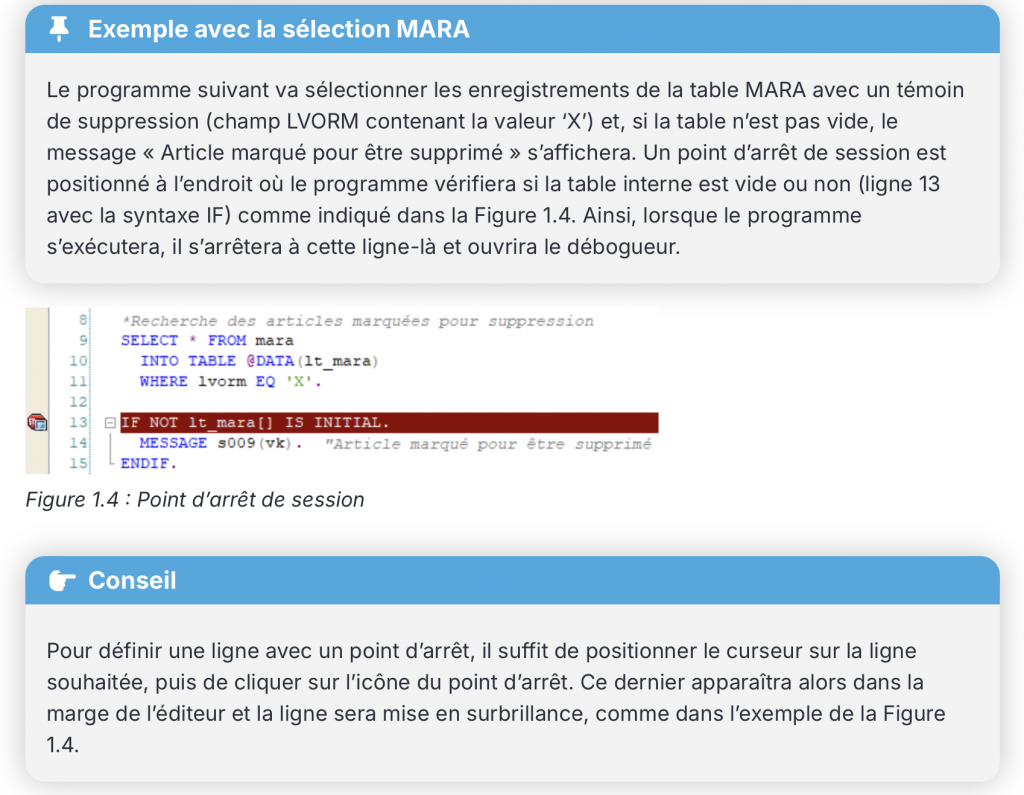Click the Article marqué pour être supprimé code comment
The image size is (1024, 795).
488,444
